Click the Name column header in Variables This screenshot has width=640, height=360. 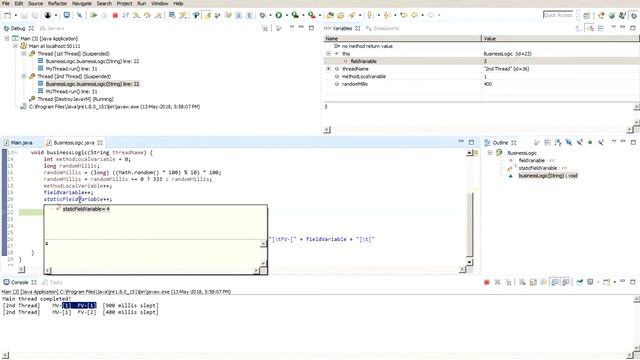point(402,38)
